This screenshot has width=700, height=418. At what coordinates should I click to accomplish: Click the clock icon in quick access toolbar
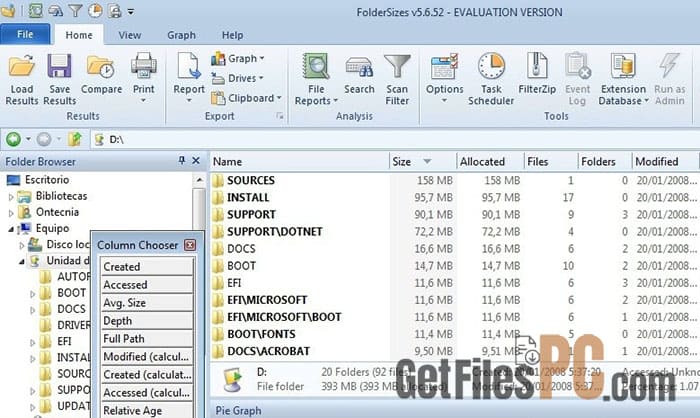[95, 10]
